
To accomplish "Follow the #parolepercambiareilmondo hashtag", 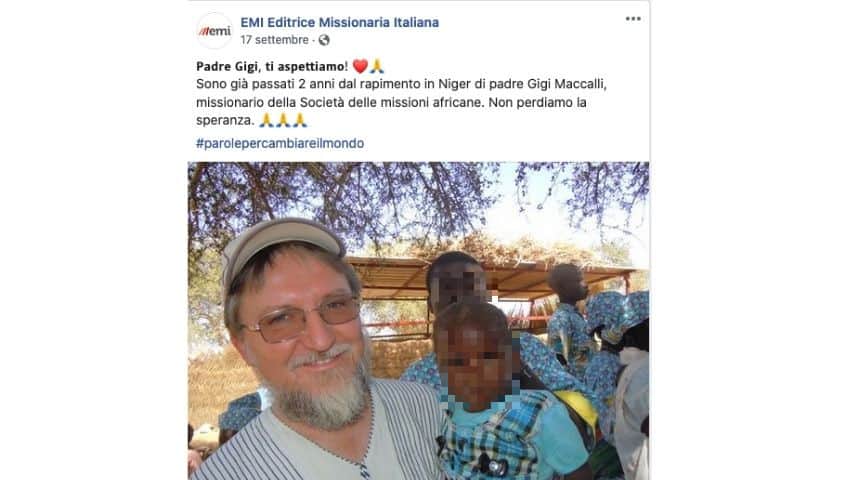I will (x=280, y=143).
